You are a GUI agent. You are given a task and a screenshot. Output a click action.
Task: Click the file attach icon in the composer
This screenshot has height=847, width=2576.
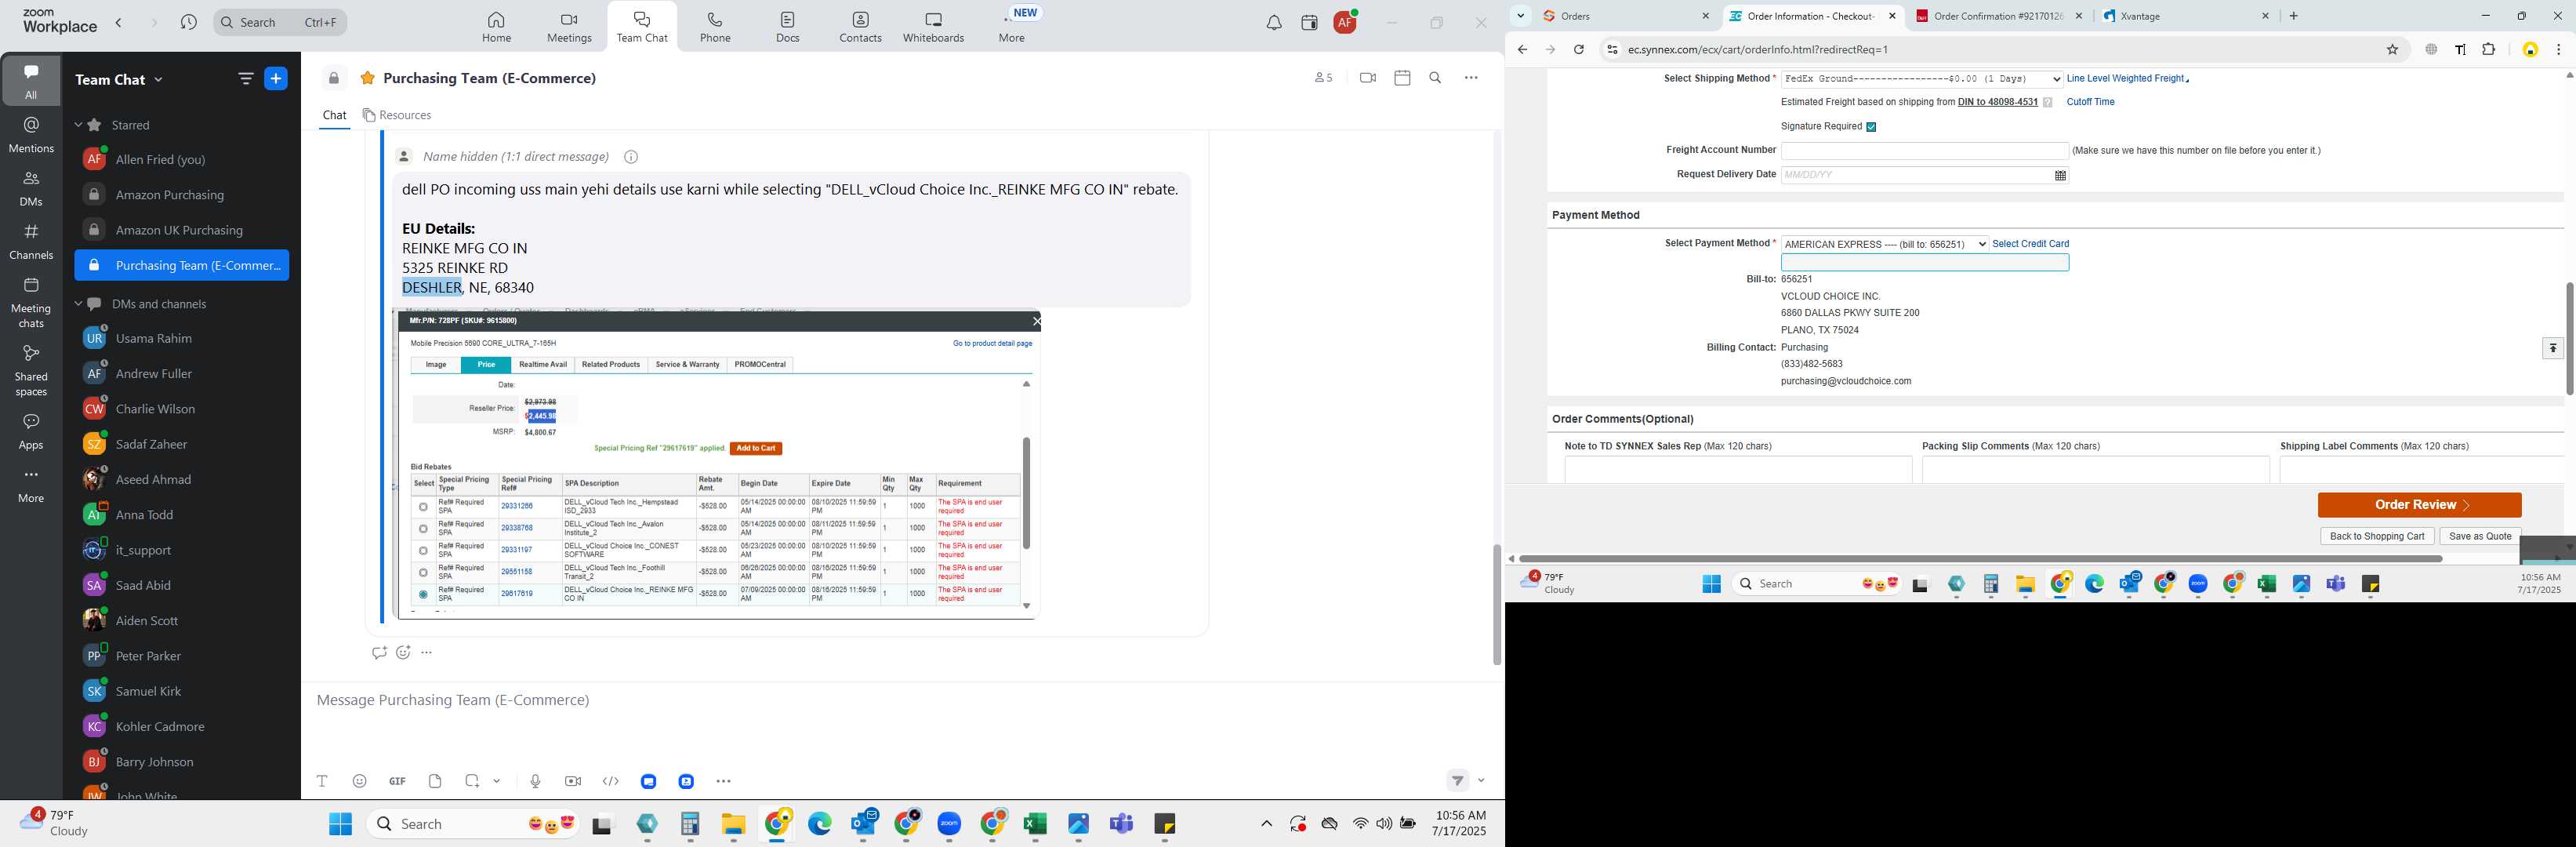pos(435,781)
